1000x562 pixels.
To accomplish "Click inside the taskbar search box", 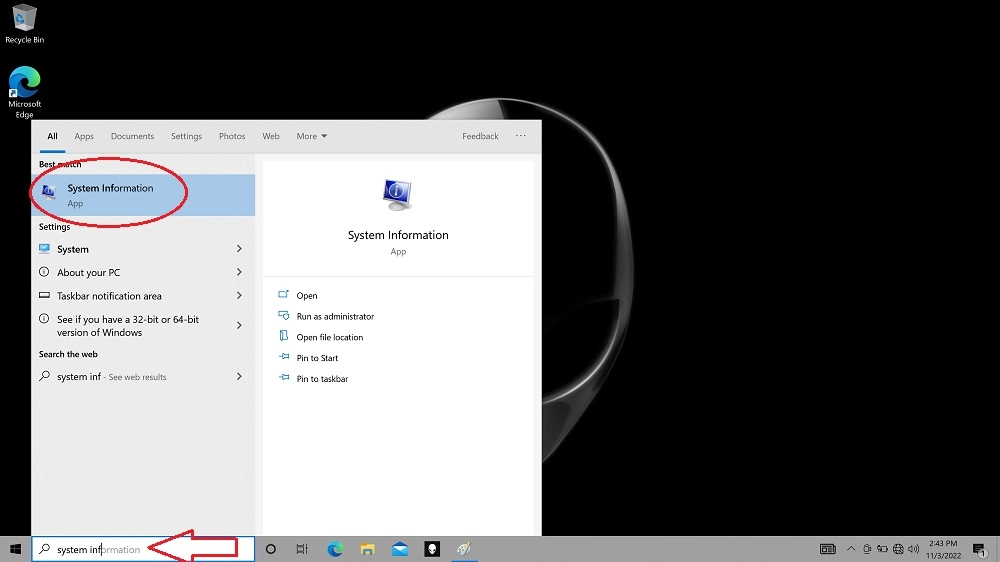I will click(143, 549).
